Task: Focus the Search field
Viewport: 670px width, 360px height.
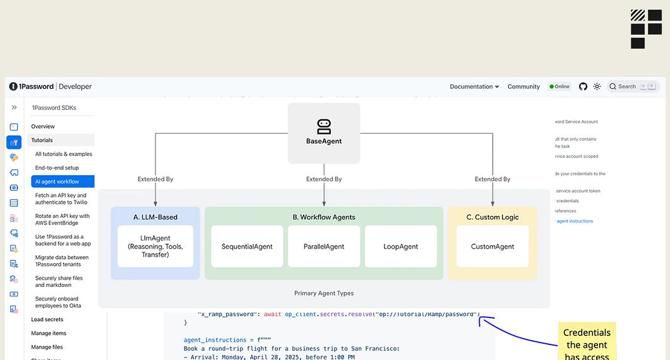Action: coord(633,86)
